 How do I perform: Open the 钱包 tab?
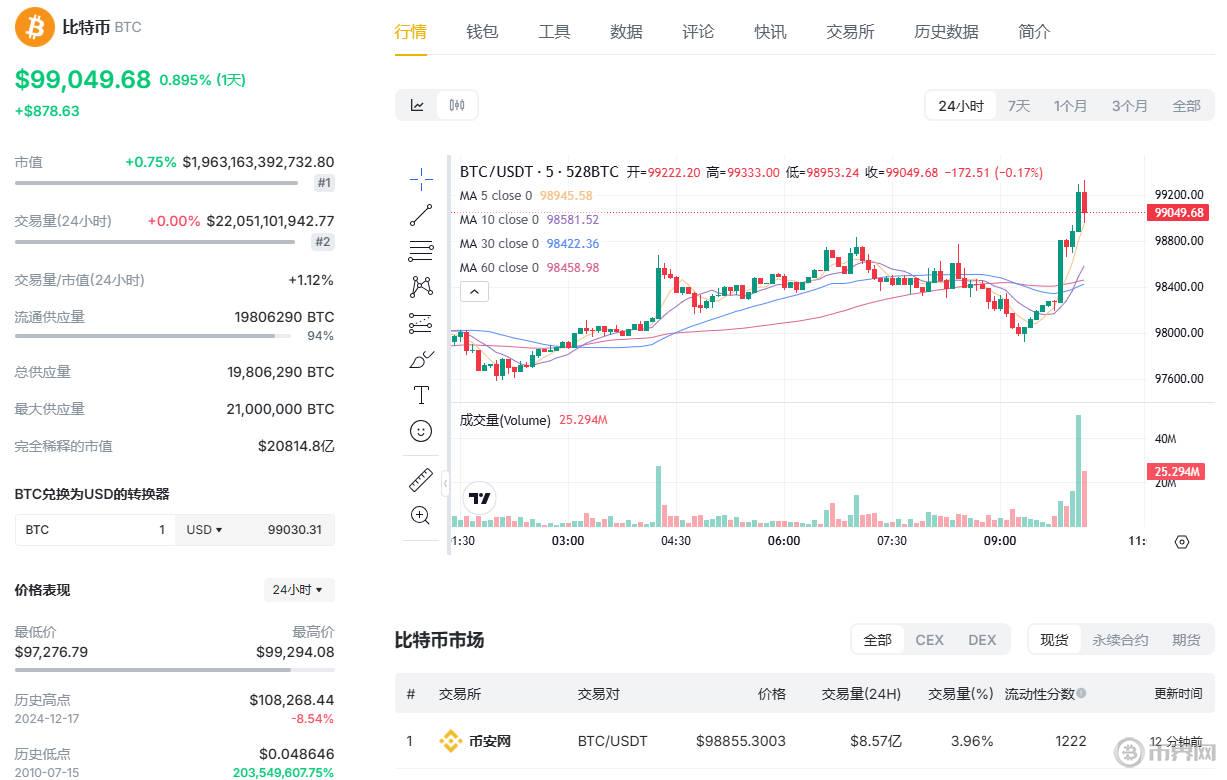tap(482, 32)
